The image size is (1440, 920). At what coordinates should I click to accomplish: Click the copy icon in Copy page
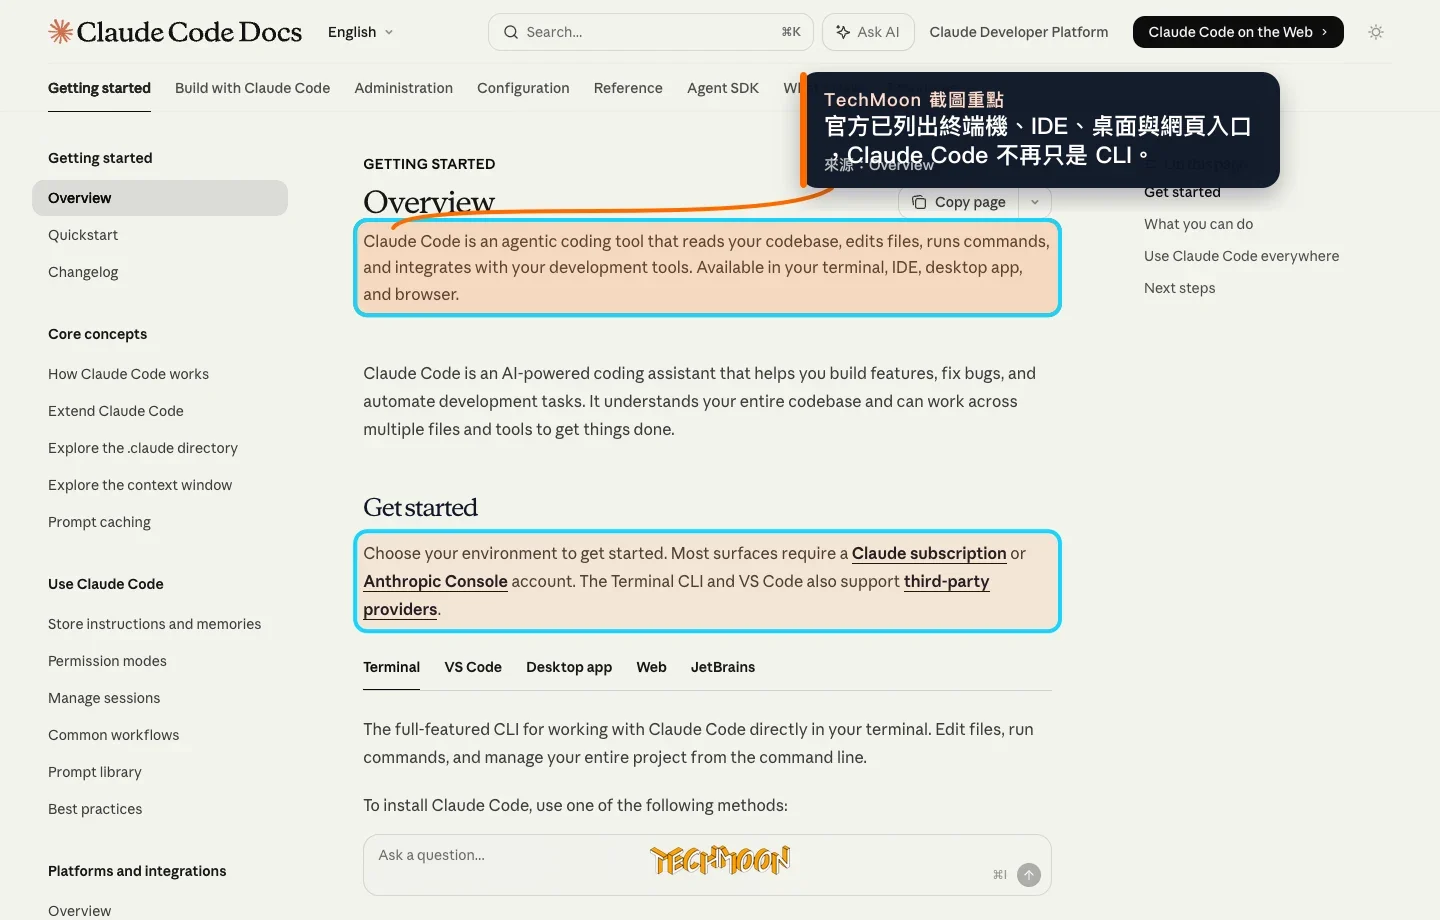pyautogui.click(x=919, y=202)
